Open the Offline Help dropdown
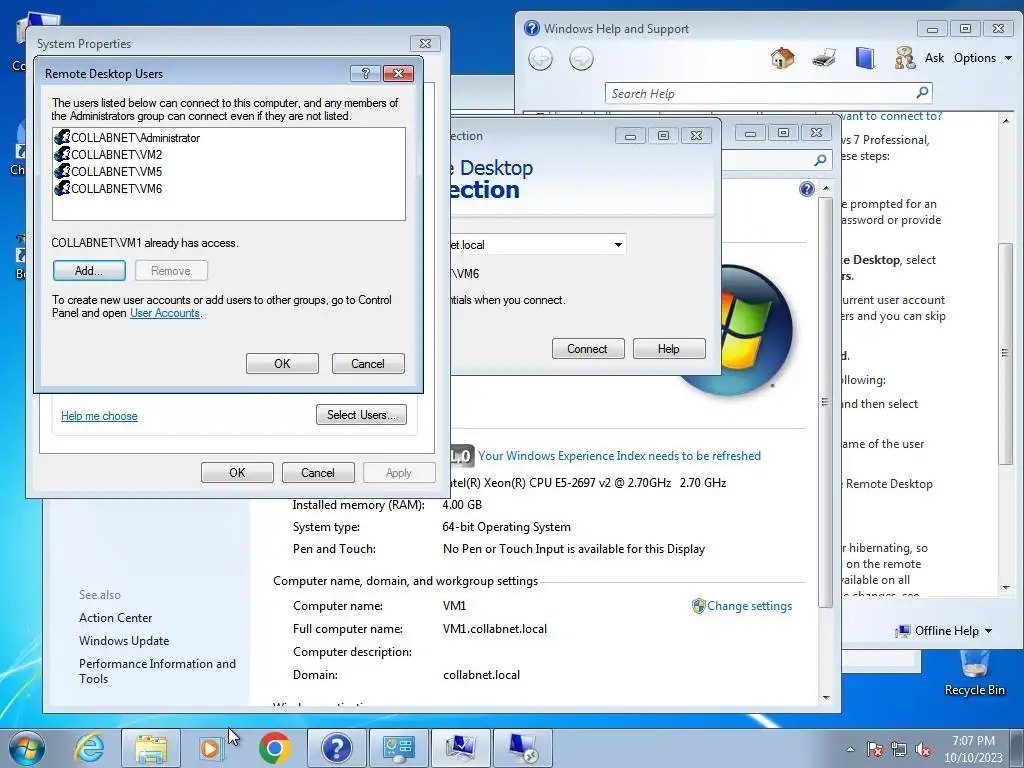 click(944, 631)
